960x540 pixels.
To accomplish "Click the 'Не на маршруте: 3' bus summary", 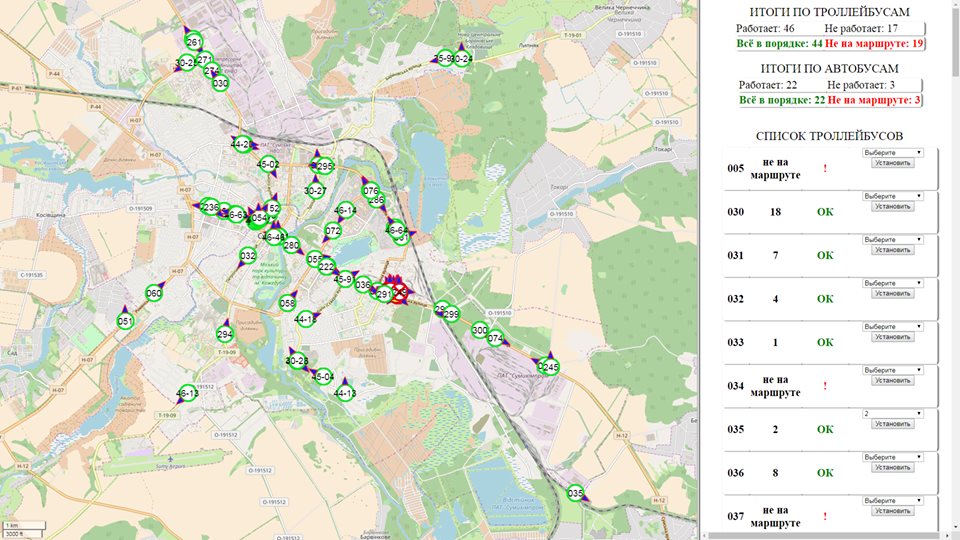I will click(x=874, y=100).
